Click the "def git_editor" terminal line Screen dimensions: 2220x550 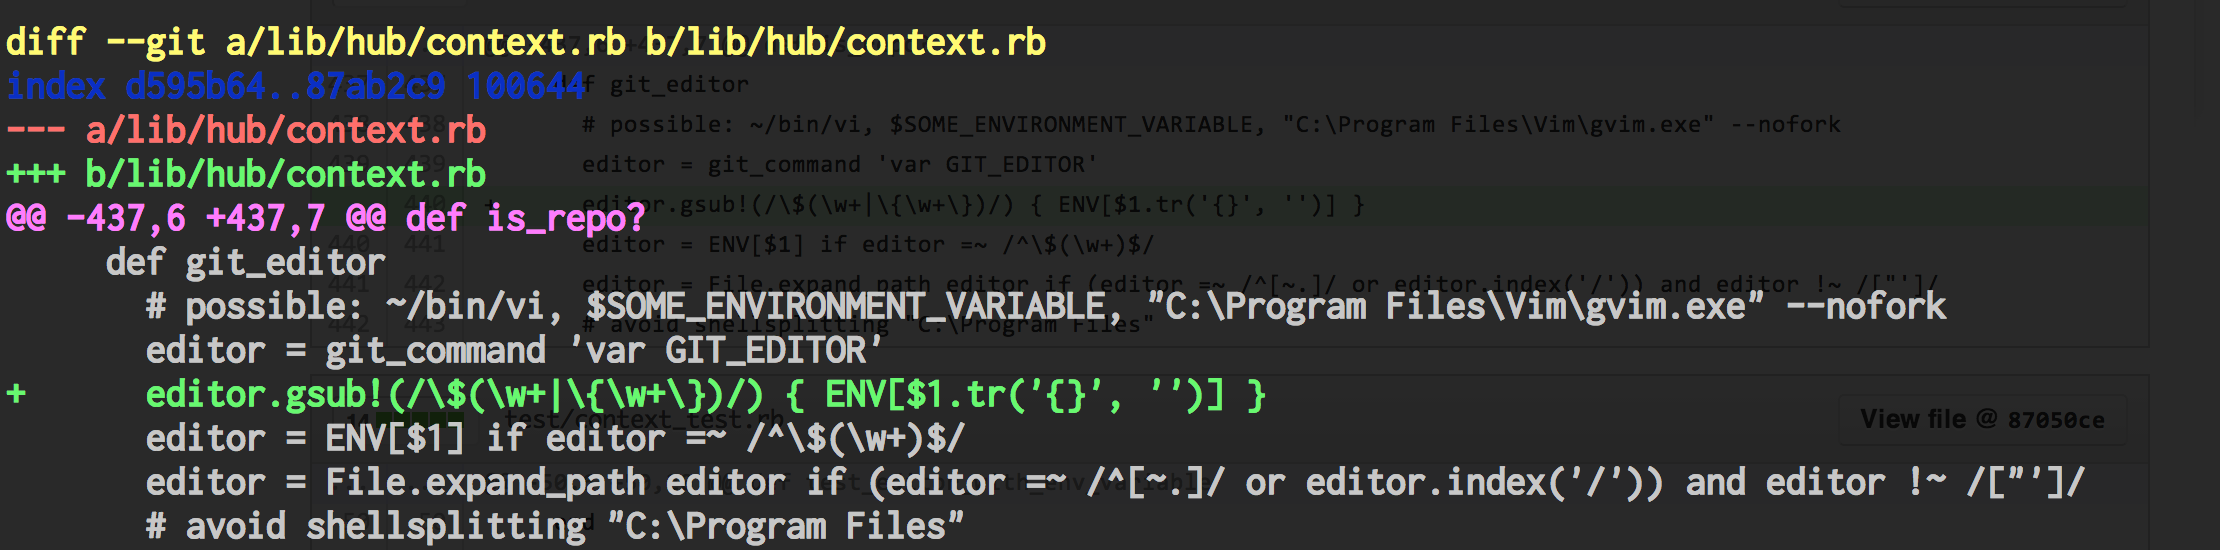pyautogui.click(x=245, y=262)
